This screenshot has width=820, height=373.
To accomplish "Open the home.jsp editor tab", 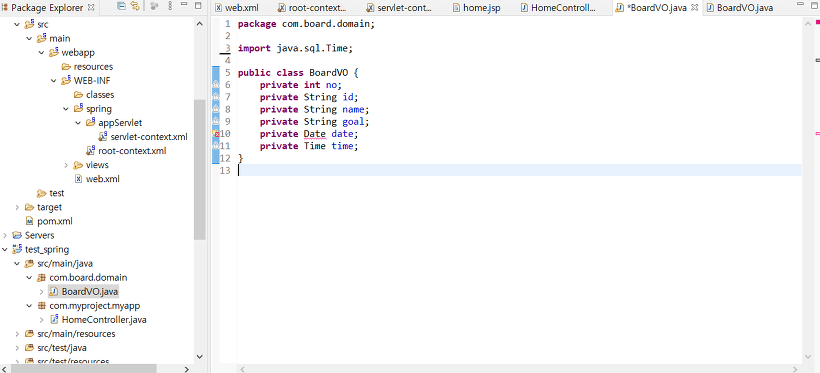I will [x=476, y=8].
